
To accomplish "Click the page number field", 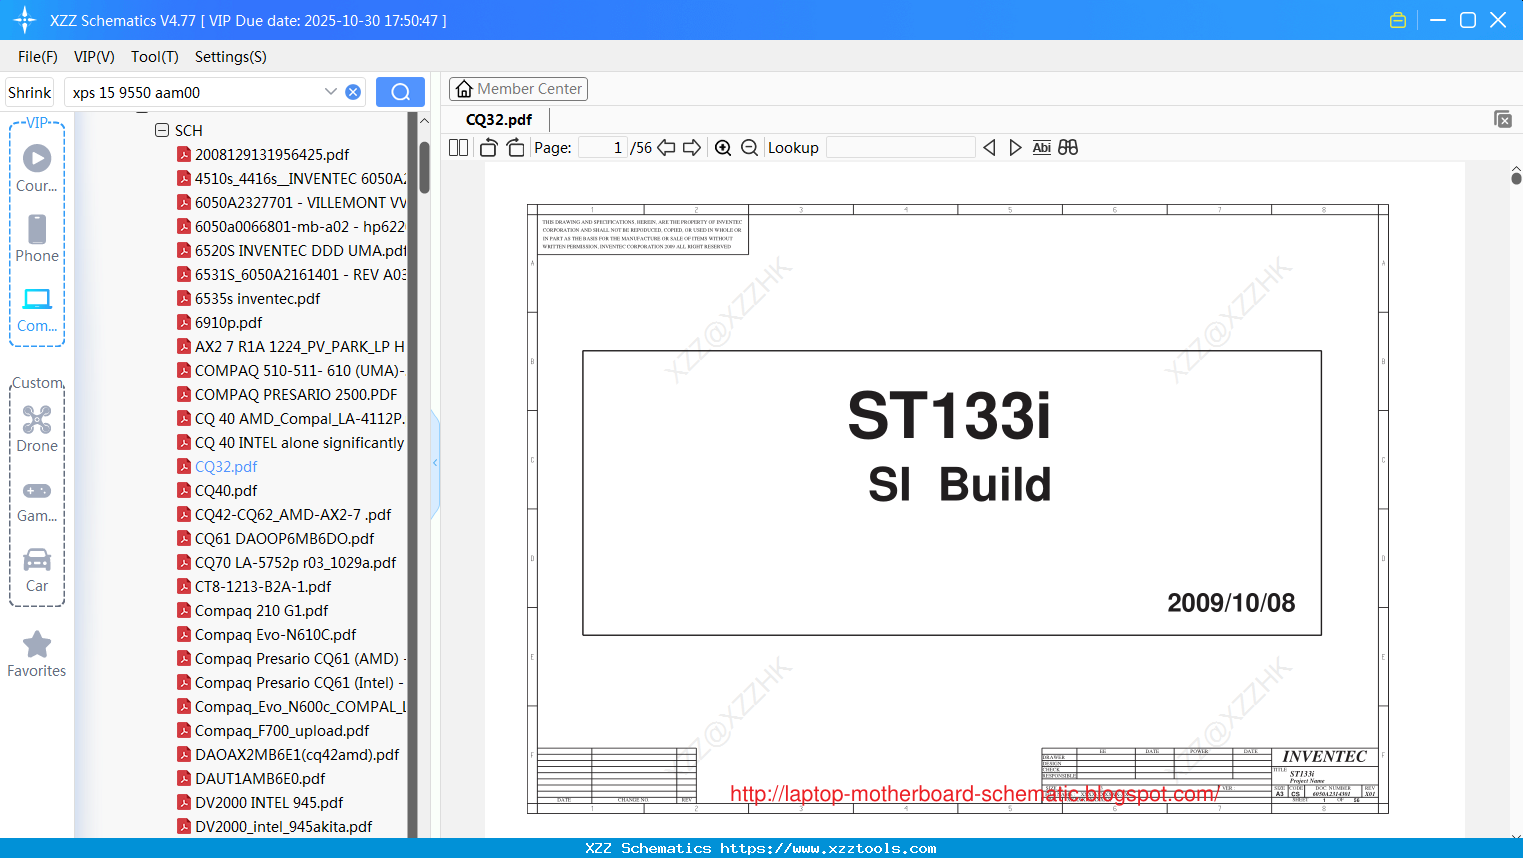I will point(603,148).
